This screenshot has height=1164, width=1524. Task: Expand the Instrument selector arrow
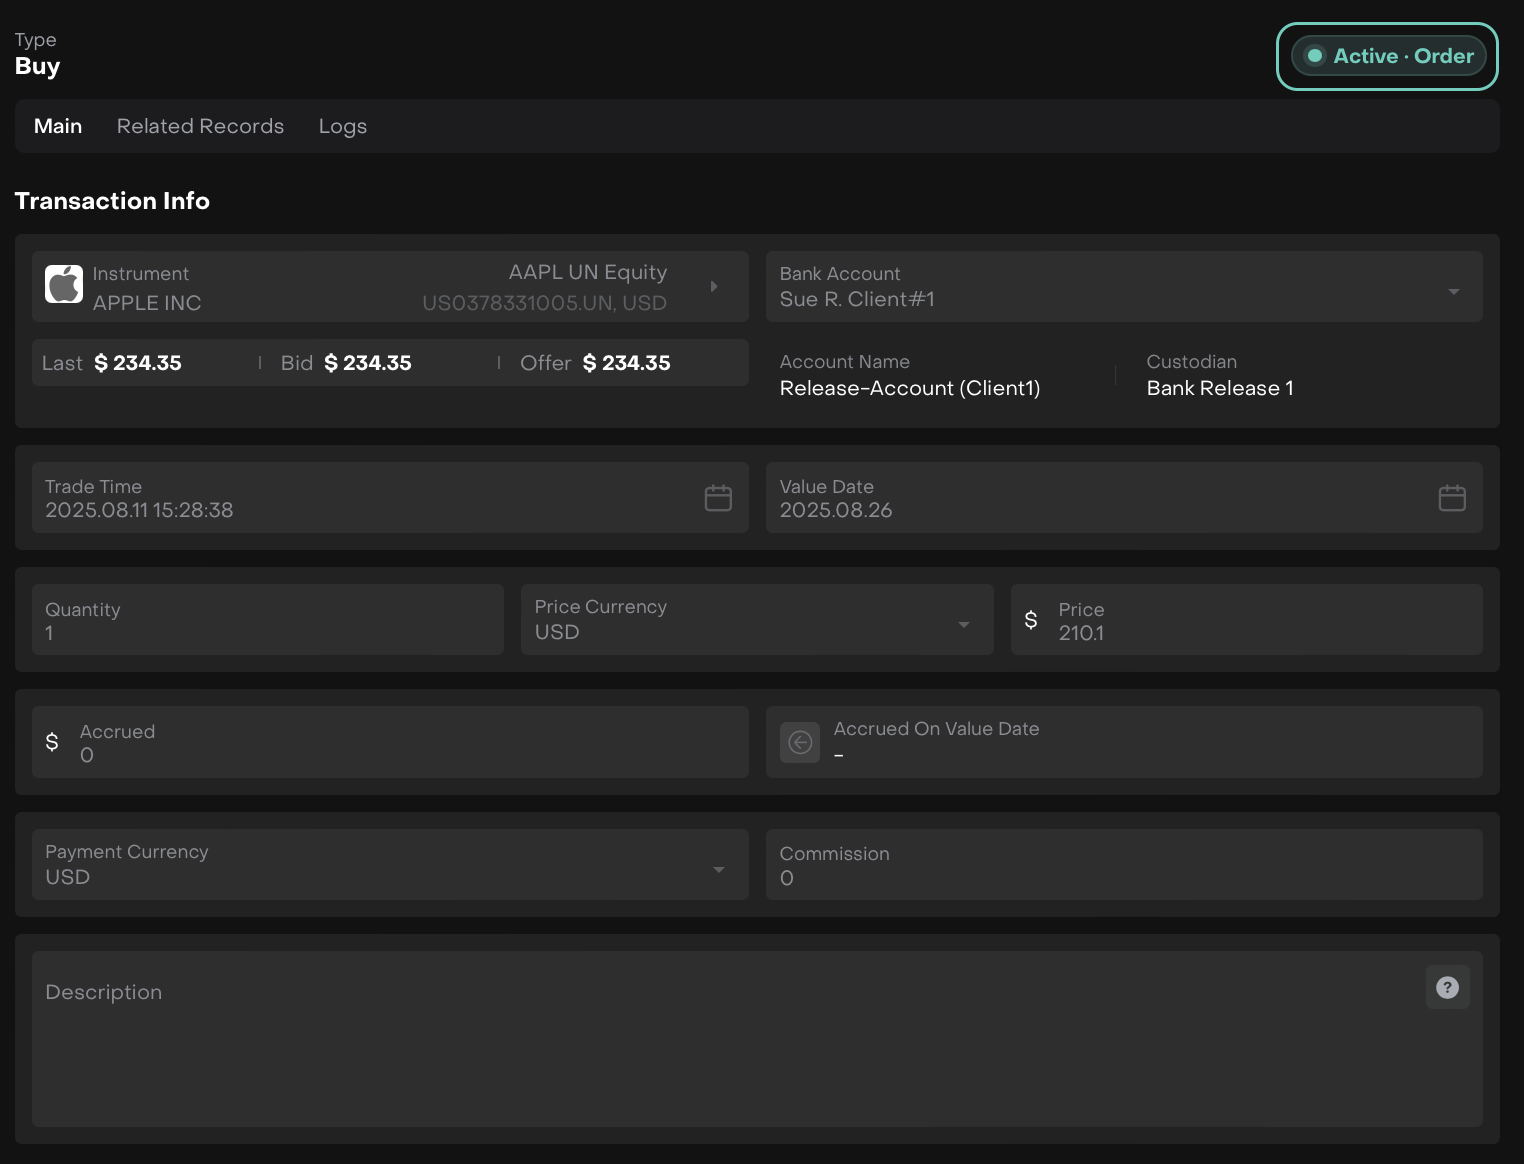pyautogui.click(x=714, y=287)
